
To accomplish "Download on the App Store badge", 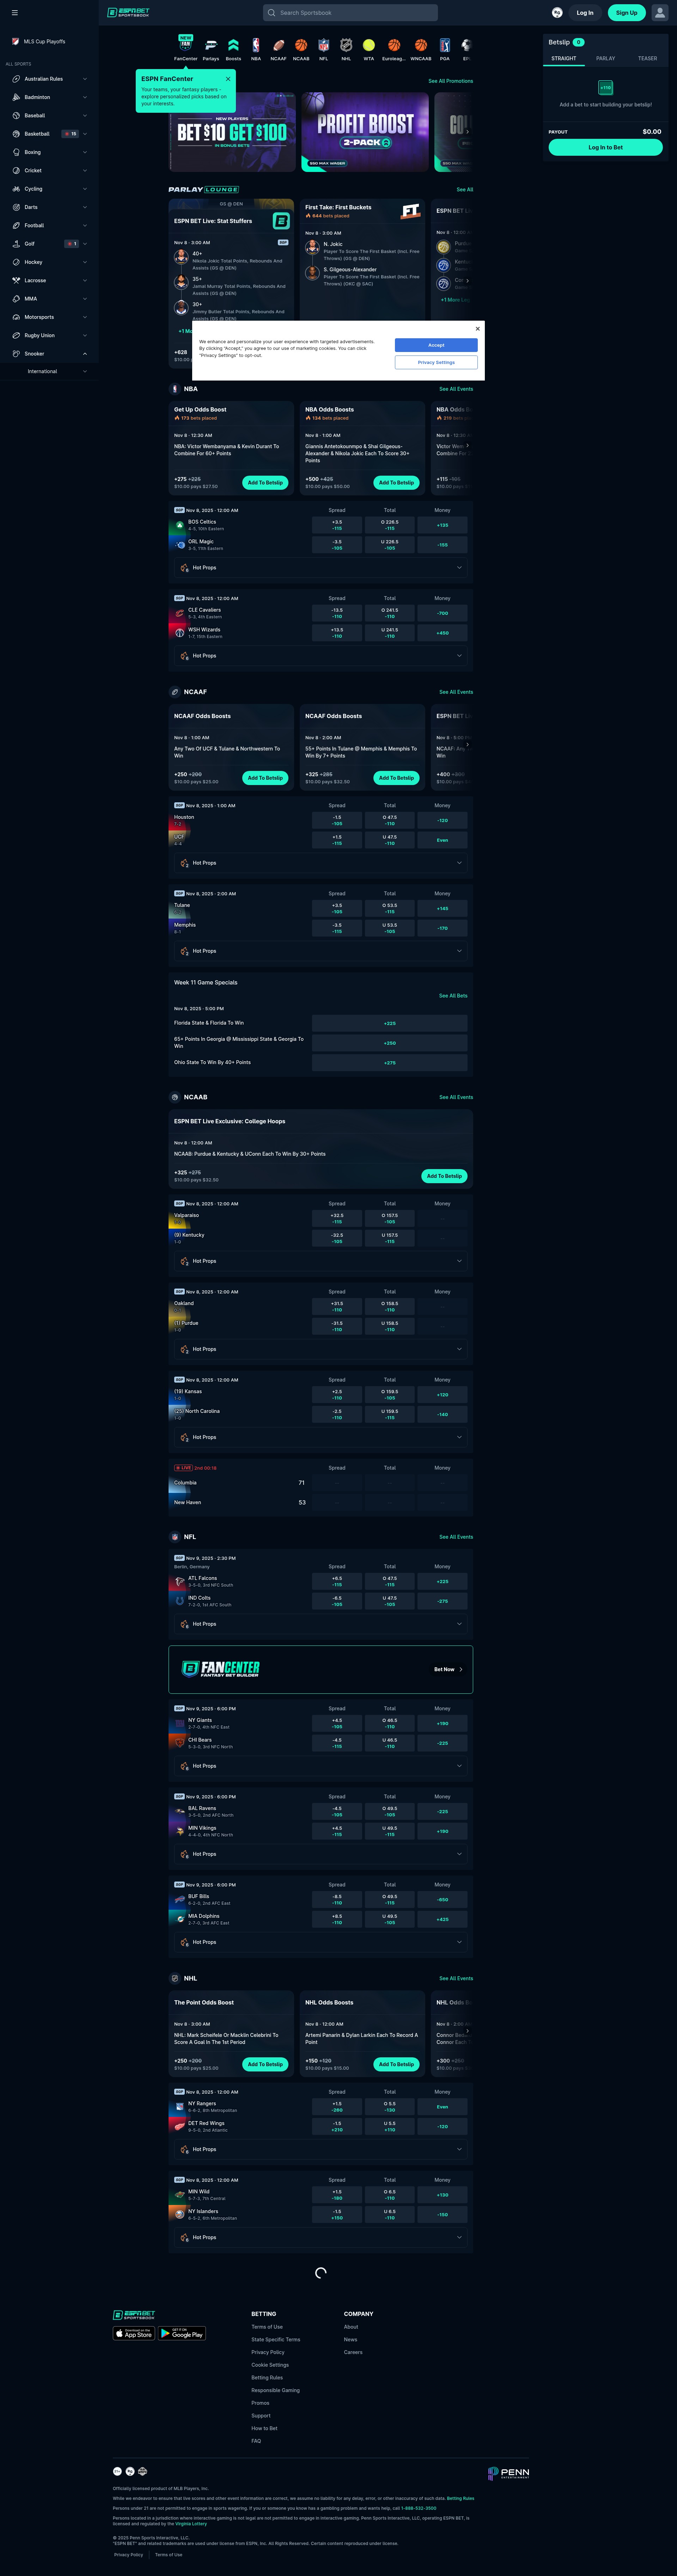I will [x=134, y=2333].
